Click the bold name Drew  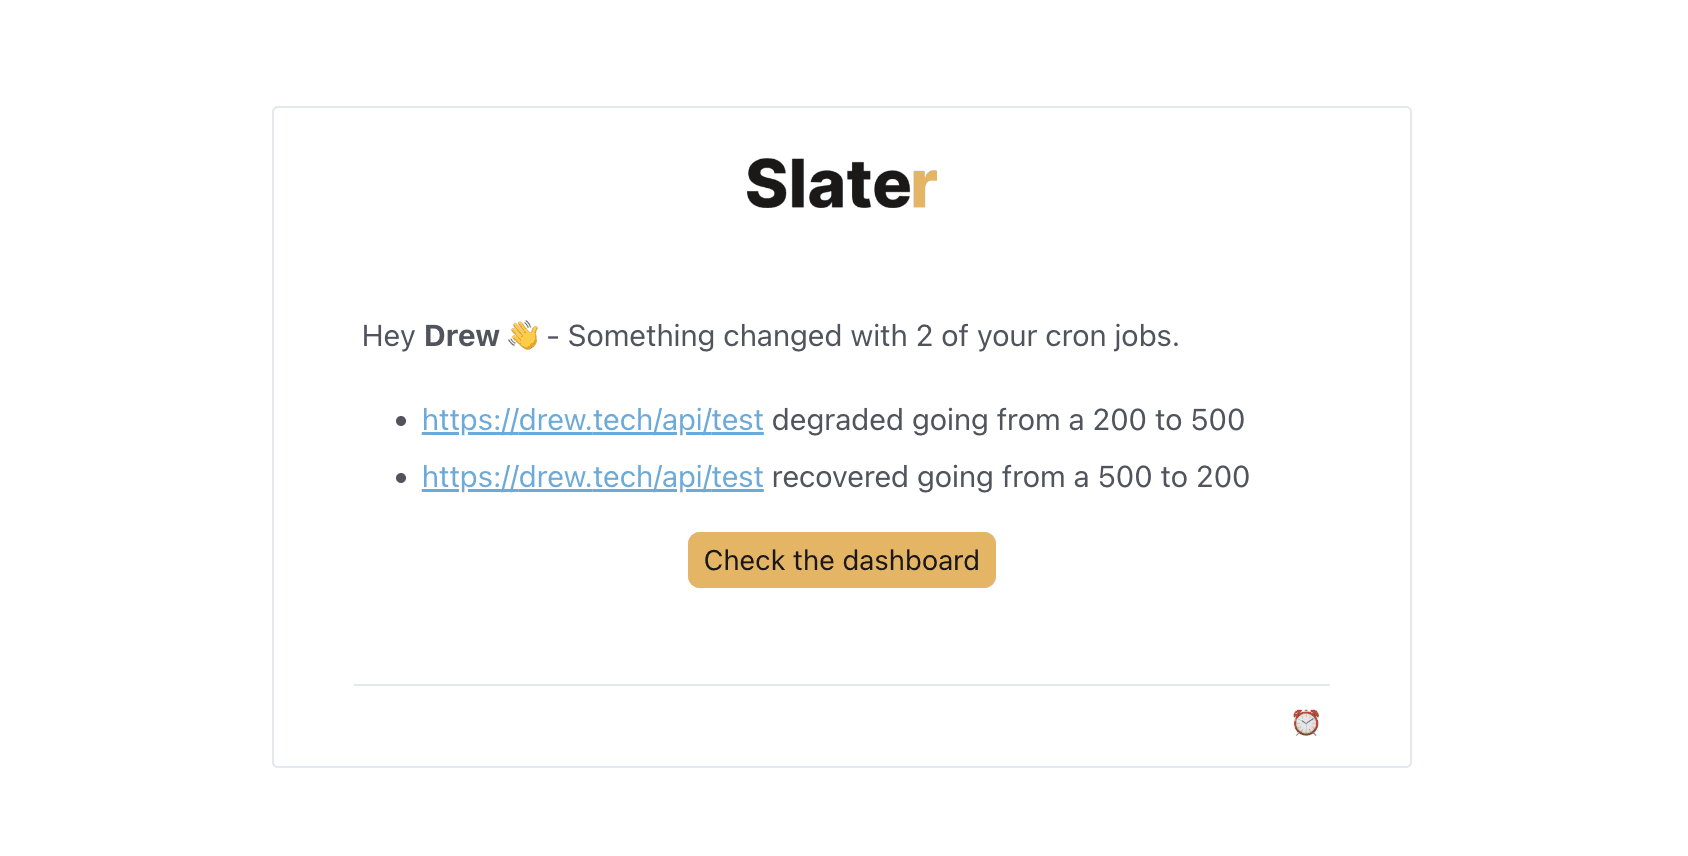click(462, 336)
